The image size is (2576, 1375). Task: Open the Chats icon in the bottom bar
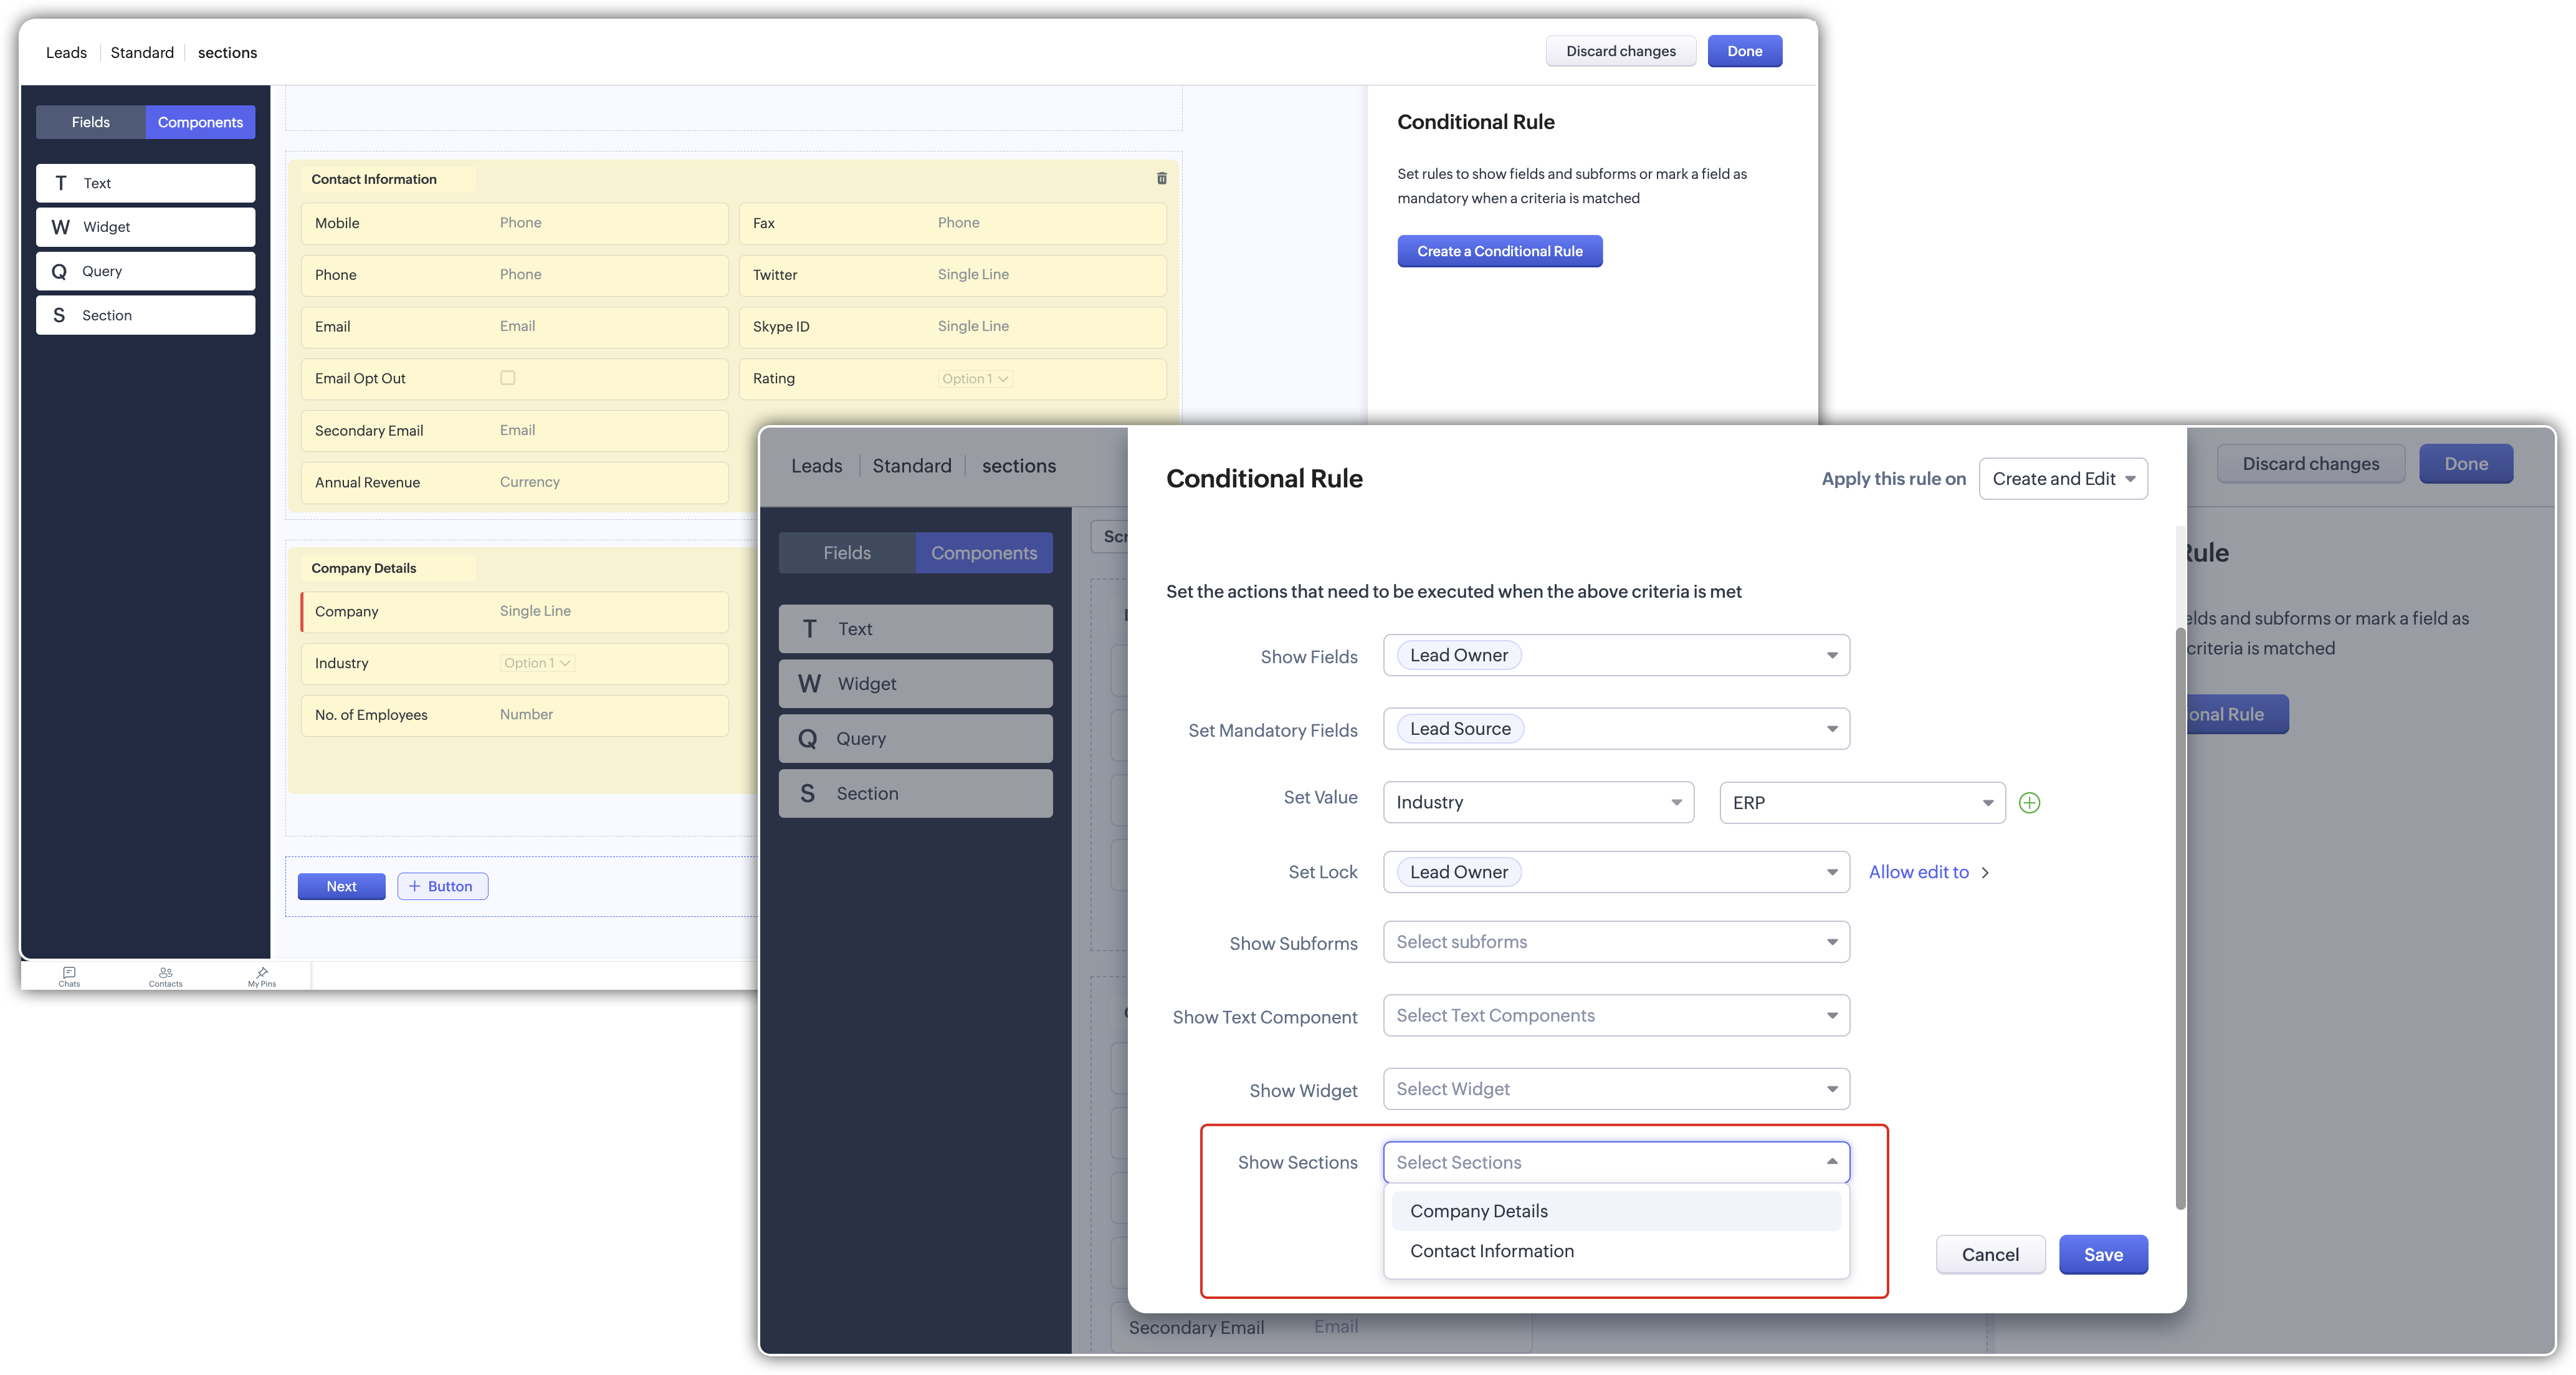69,975
